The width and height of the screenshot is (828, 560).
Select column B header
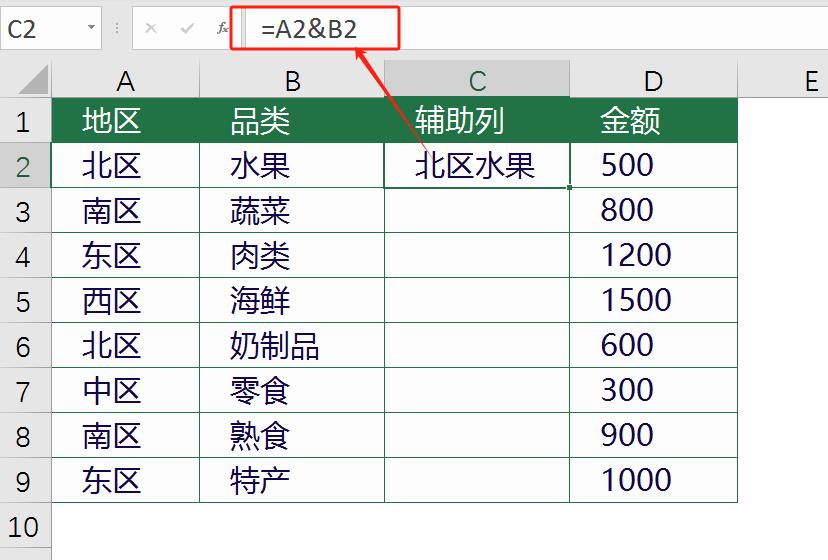coord(292,80)
